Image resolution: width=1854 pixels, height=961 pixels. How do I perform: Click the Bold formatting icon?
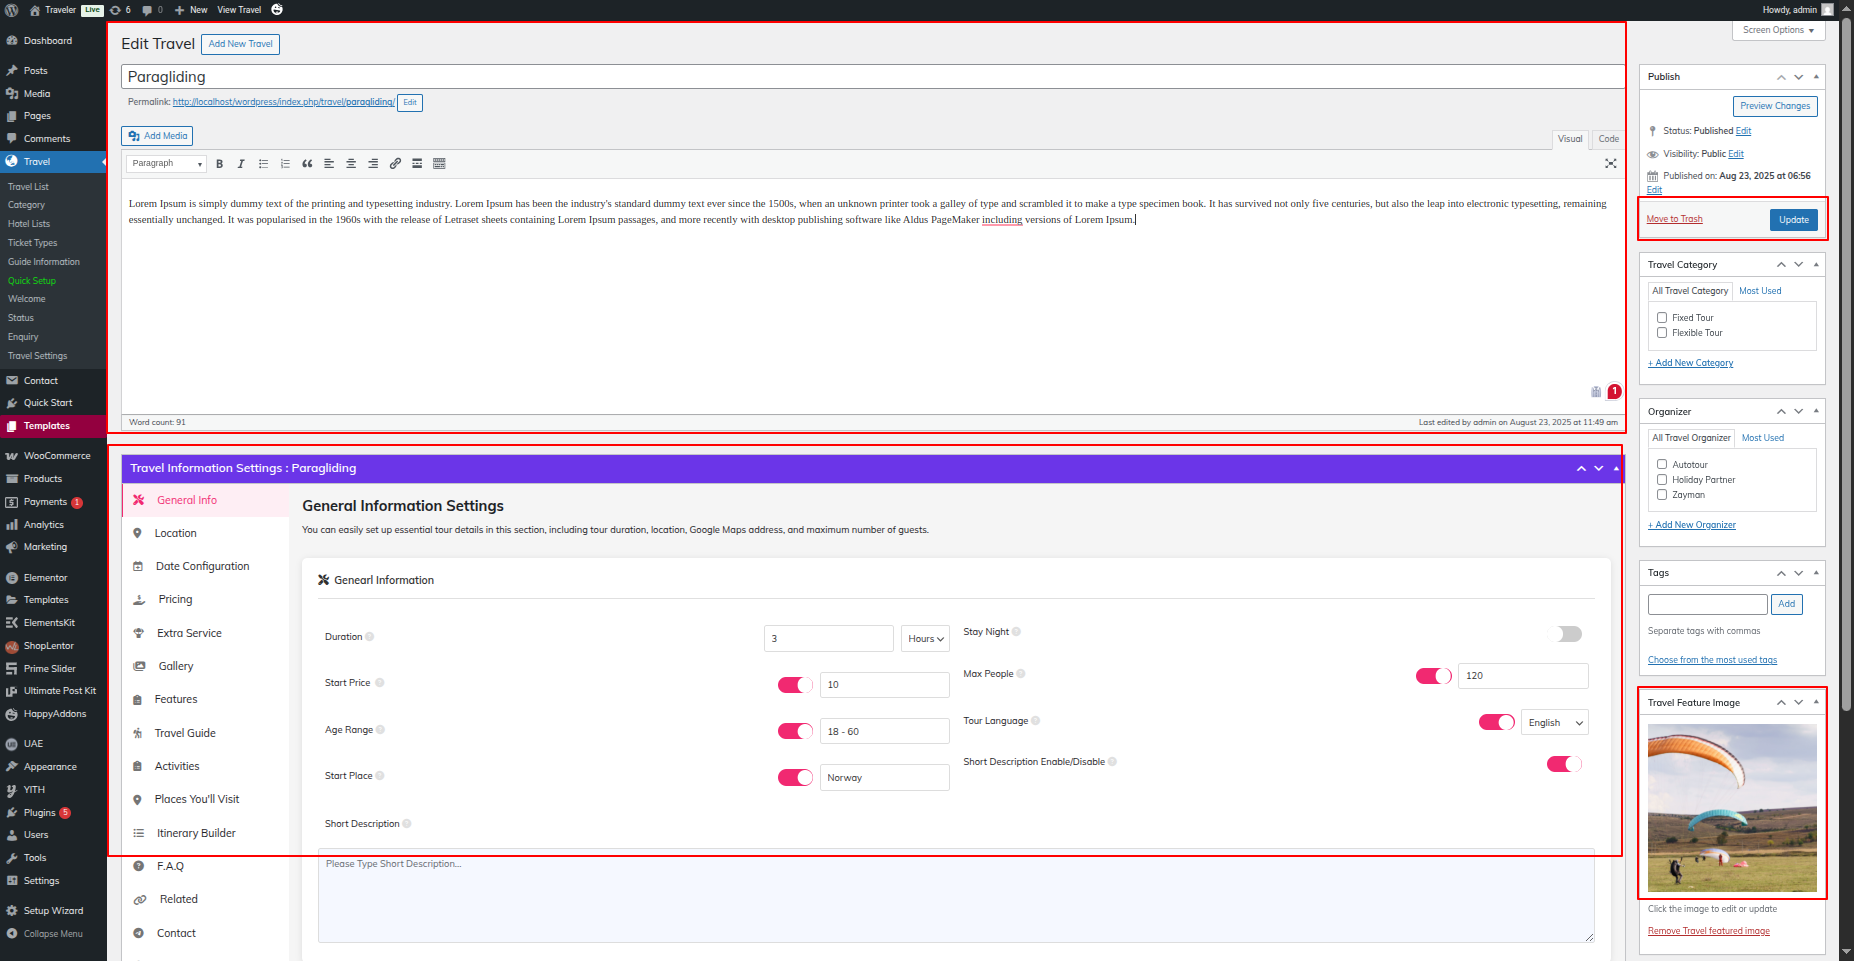[219, 164]
